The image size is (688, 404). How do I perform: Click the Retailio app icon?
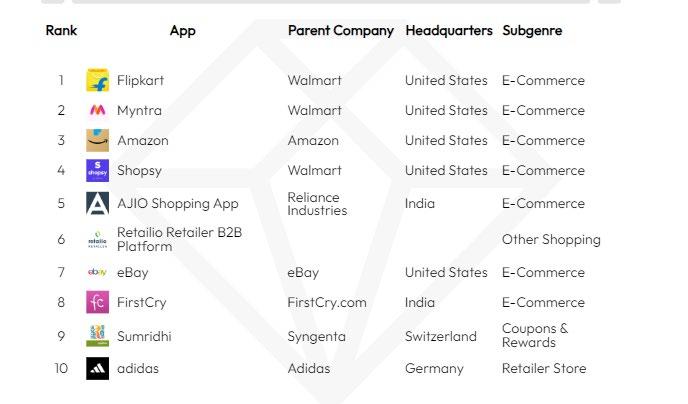point(97,240)
